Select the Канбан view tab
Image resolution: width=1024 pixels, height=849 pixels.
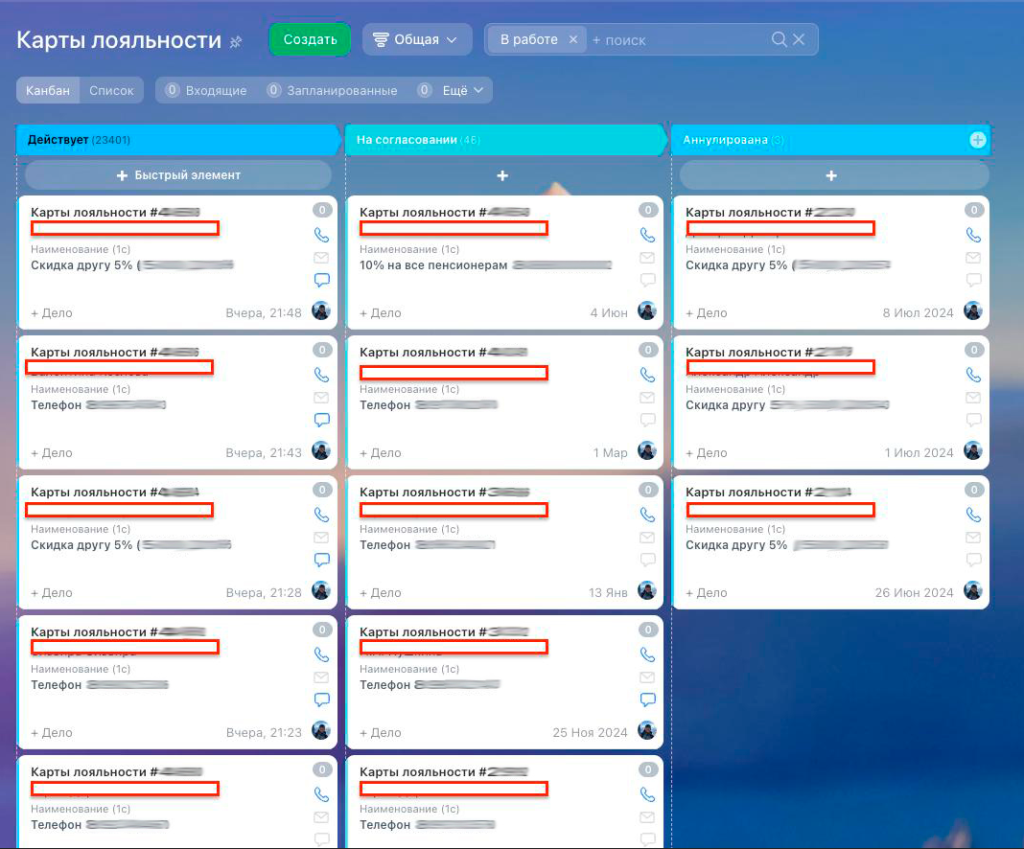[x=49, y=90]
